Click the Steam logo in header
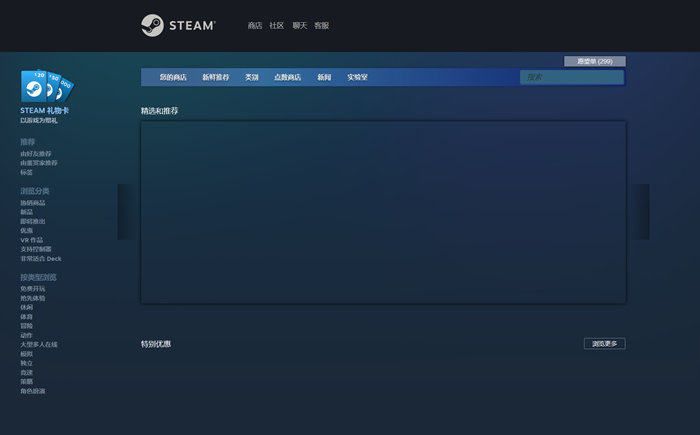700x435 pixels. (178, 25)
